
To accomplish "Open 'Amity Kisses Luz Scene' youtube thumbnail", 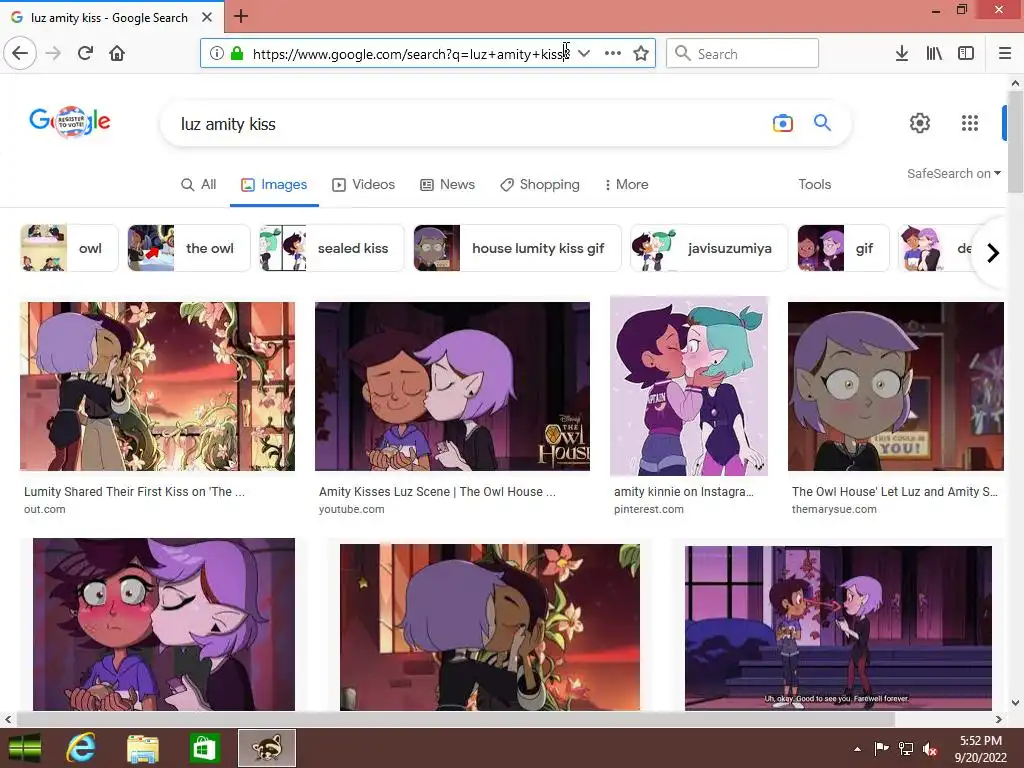I will click(x=452, y=386).
